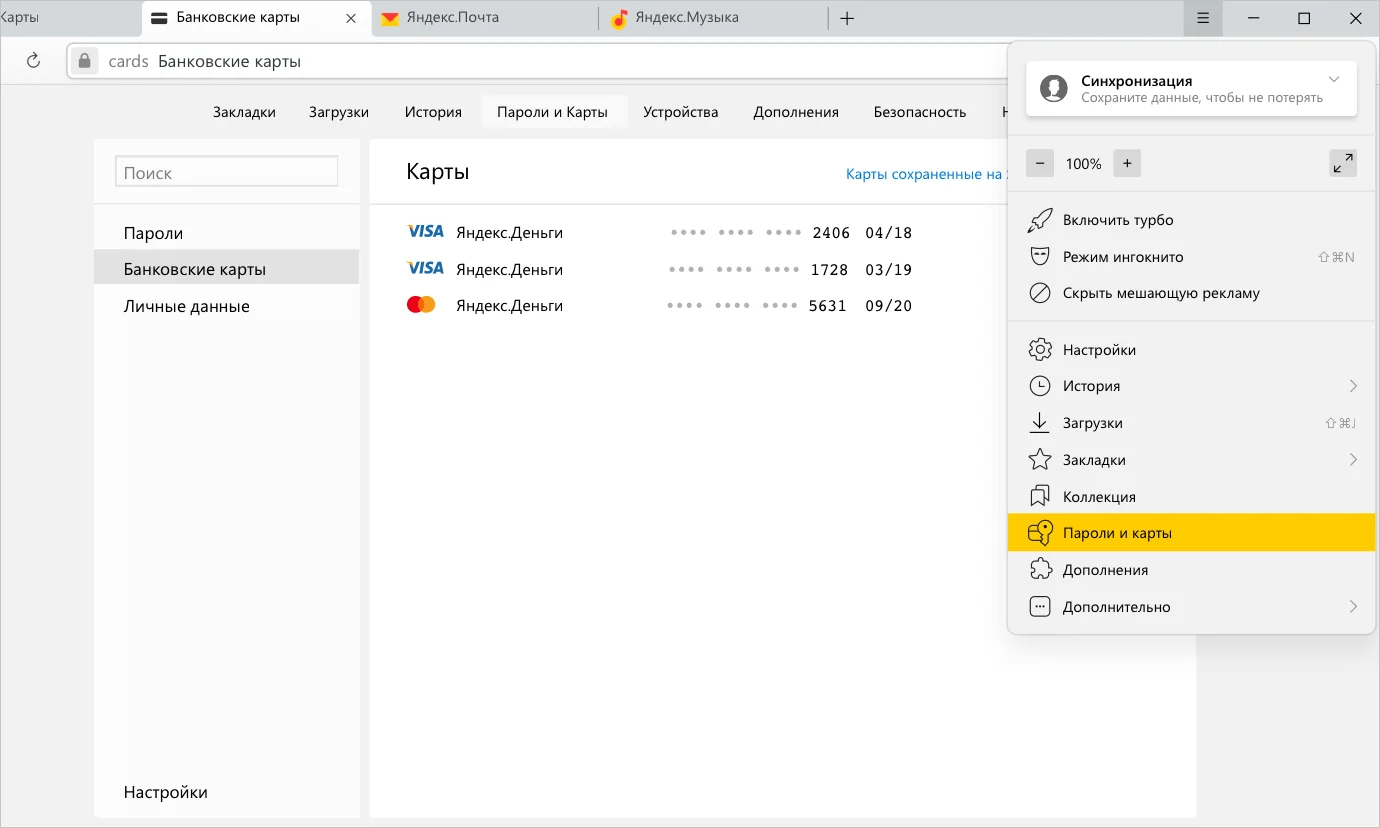Click the Дополнительно ellipsis icon
1380x828 pixels.
[x=1040, y=607]
